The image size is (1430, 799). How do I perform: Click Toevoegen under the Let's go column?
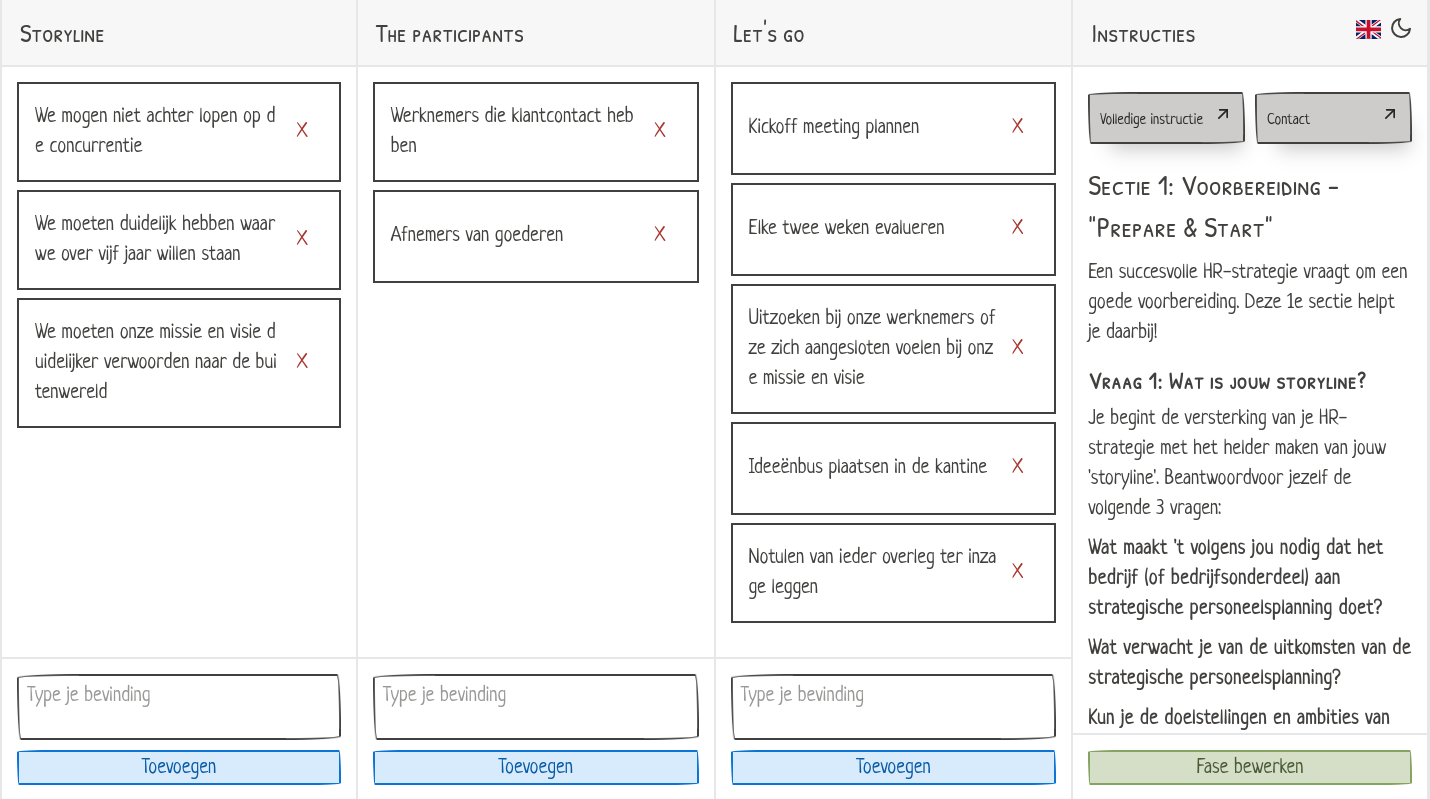(893, 767)
